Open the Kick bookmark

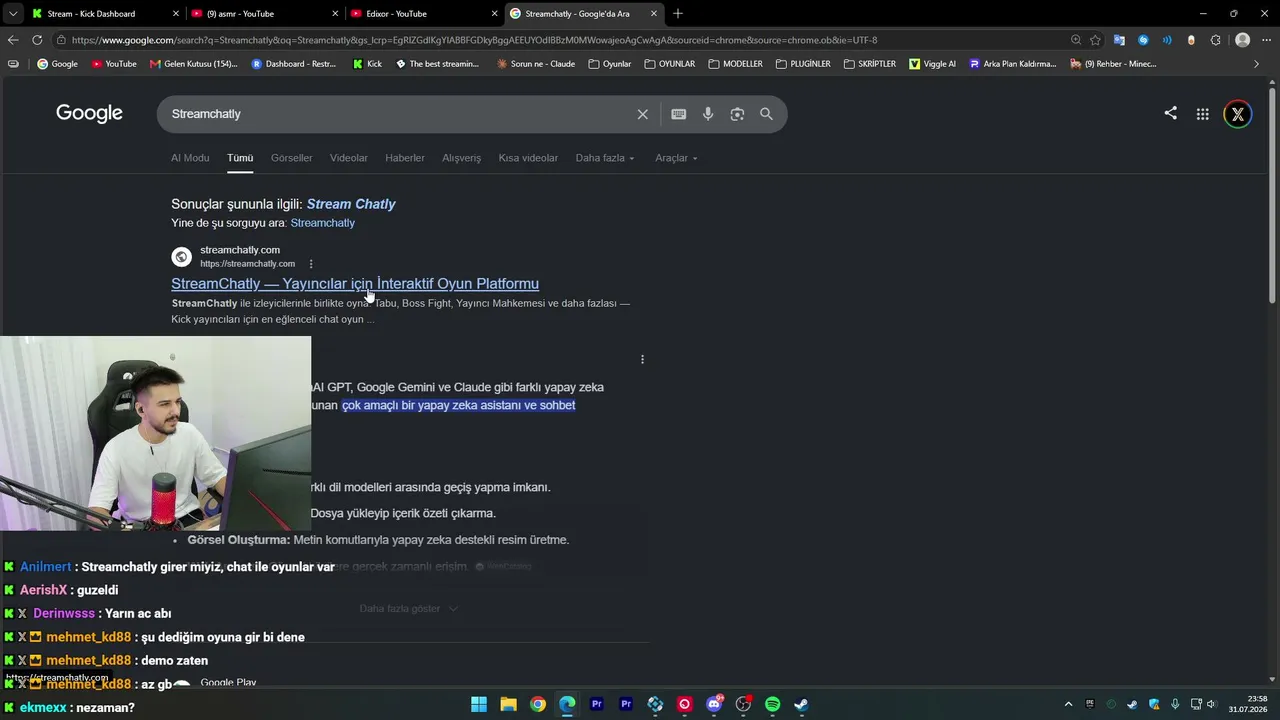[367, 64]
